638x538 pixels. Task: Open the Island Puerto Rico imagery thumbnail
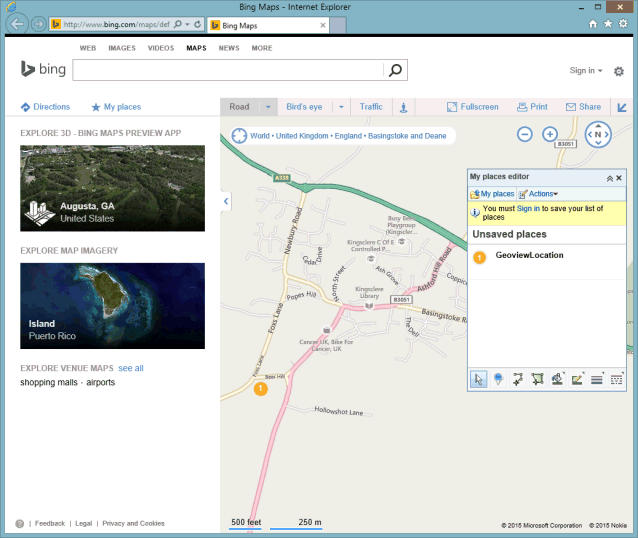tap(113, 306)
